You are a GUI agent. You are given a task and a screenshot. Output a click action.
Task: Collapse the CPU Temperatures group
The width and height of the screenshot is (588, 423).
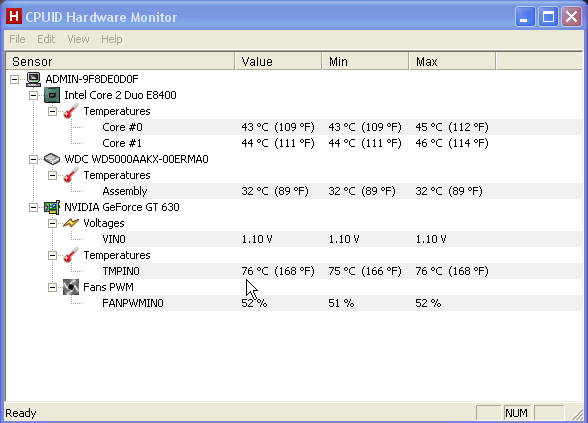coord(52,111)
